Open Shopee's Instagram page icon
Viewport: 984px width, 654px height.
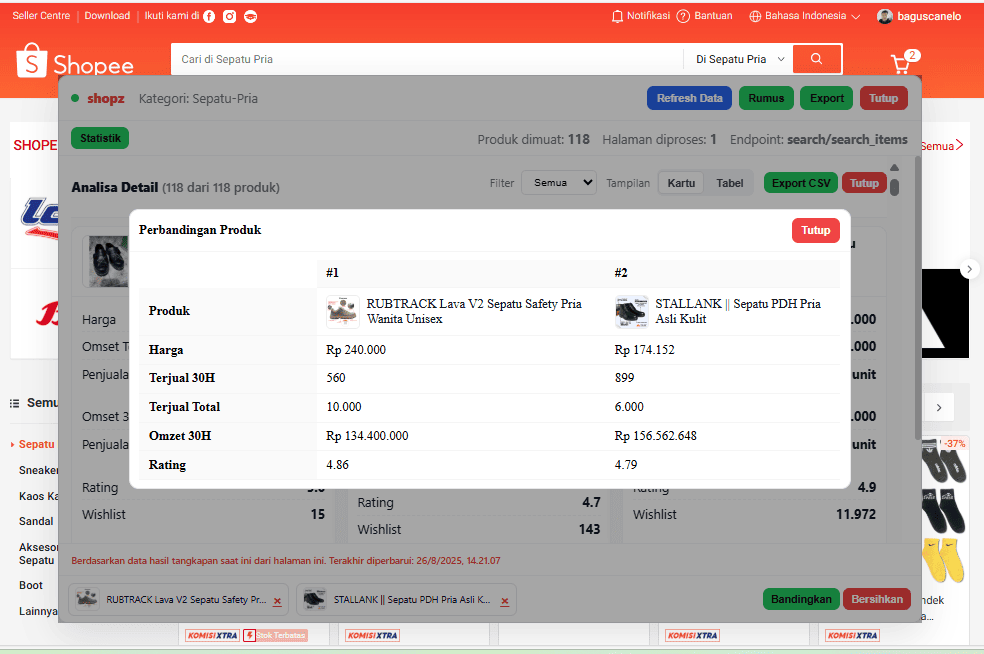click(229, 16)
